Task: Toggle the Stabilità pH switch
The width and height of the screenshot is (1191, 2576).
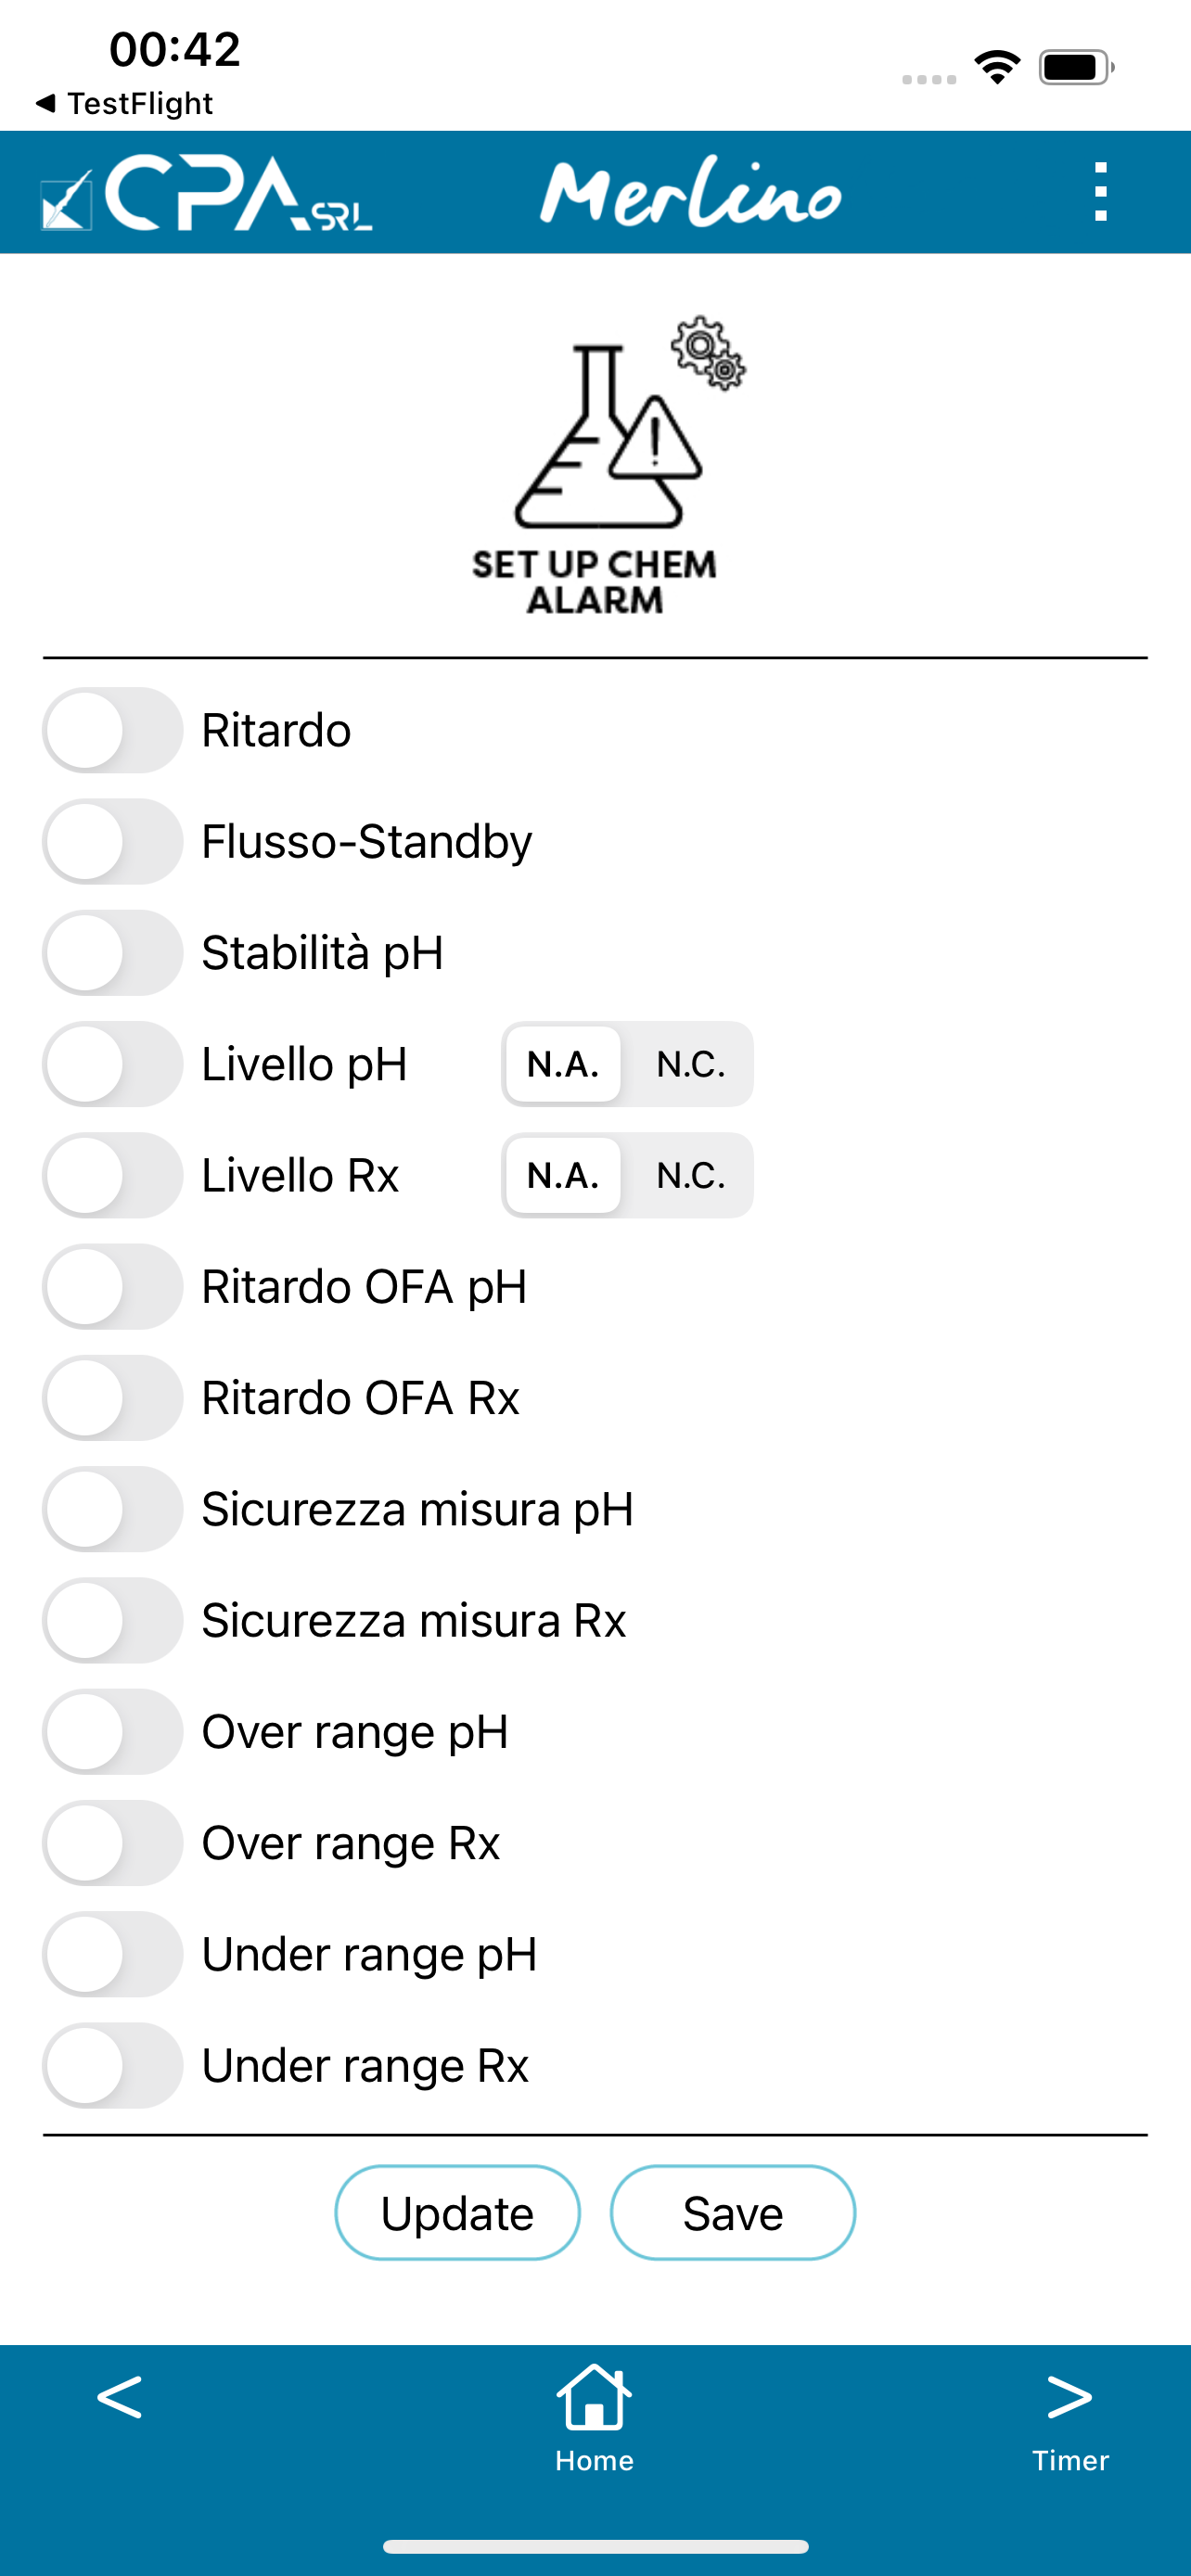Action: coord(113,952)
